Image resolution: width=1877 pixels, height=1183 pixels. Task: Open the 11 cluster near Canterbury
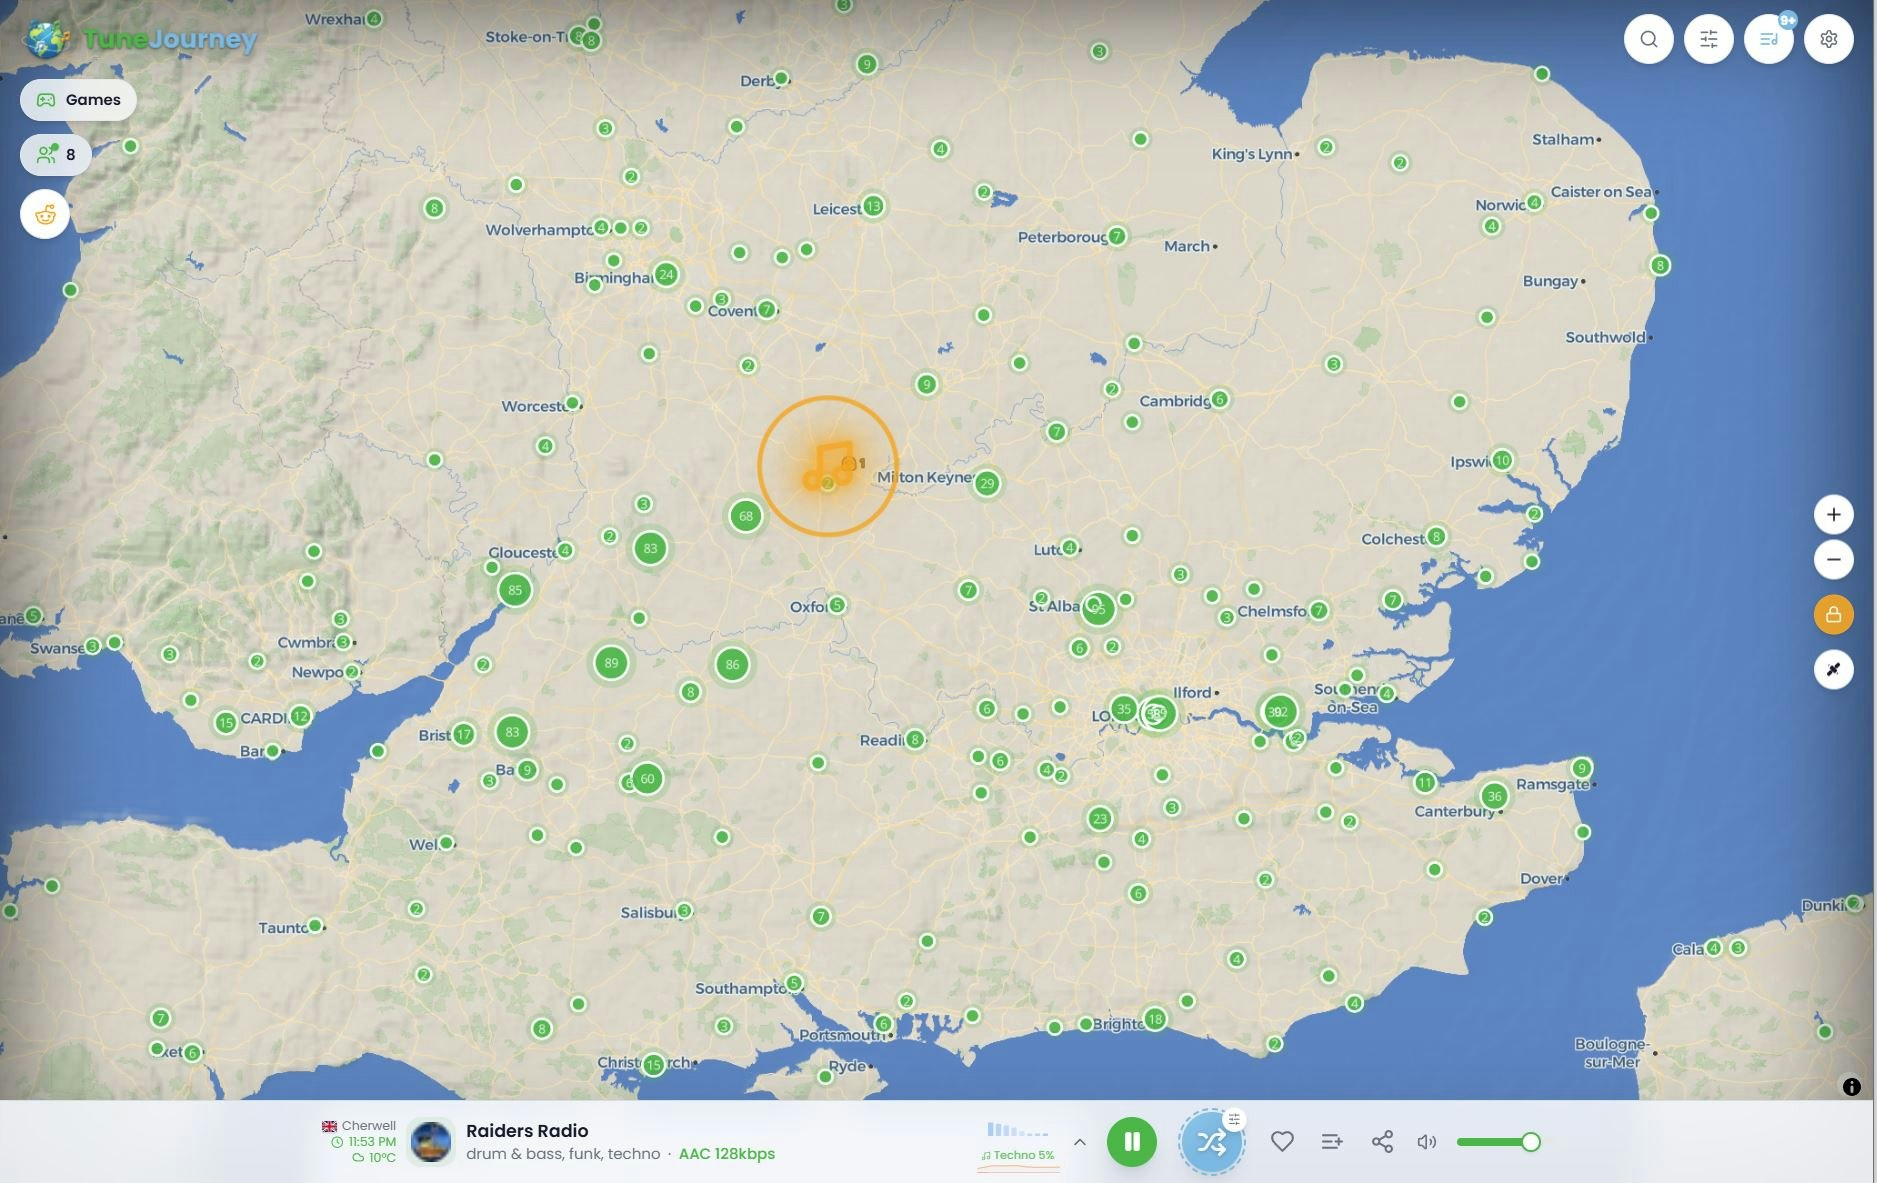(x=1425, y=782)
